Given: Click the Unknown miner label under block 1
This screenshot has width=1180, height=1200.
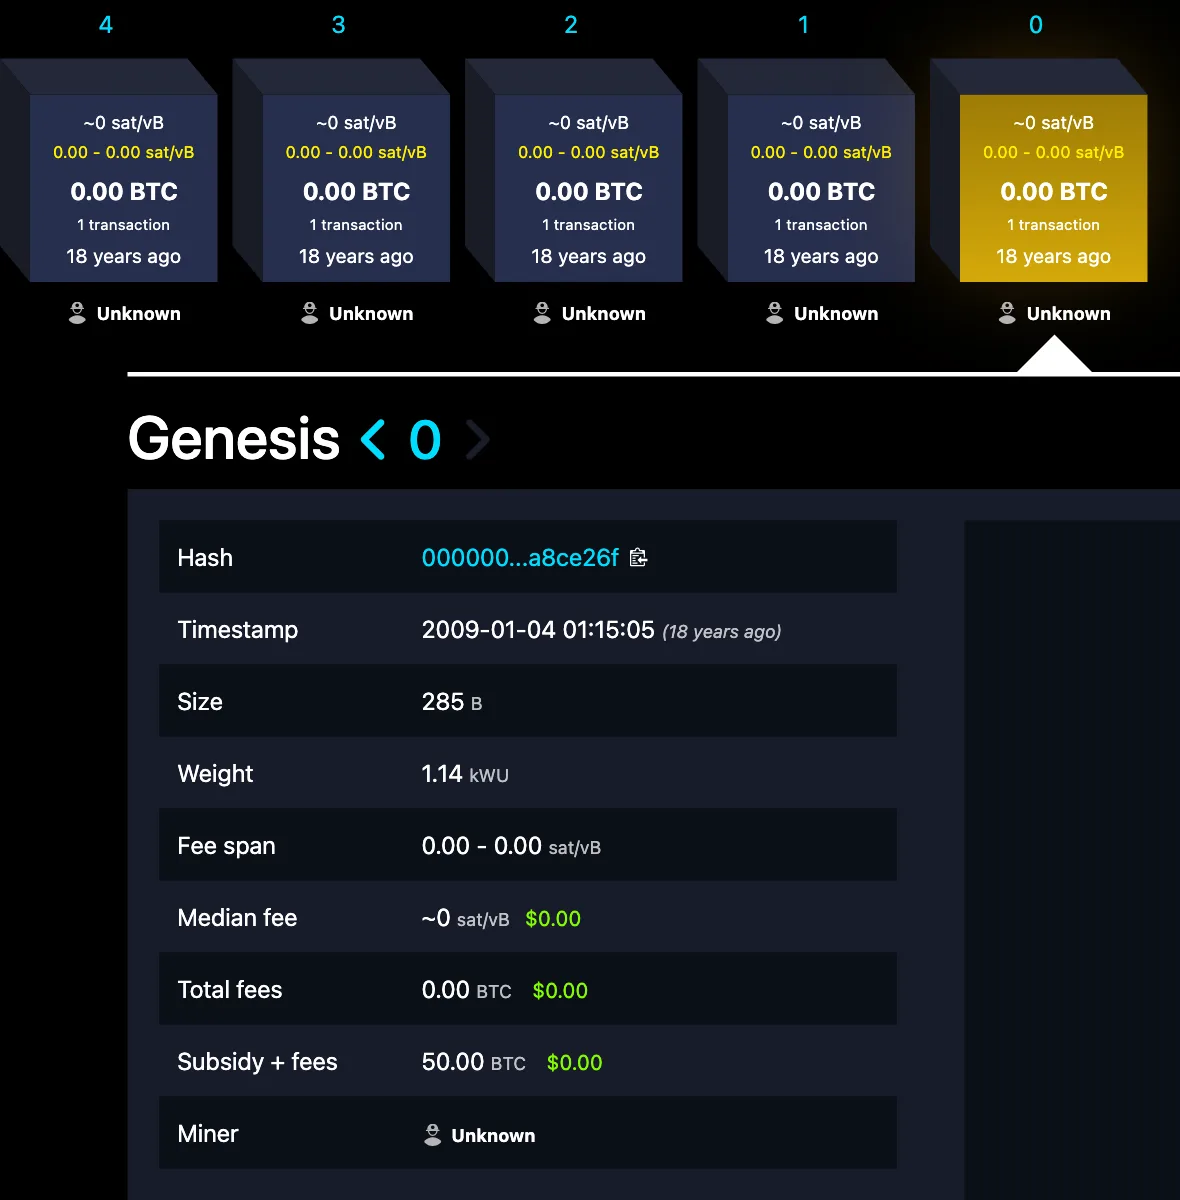Looking at the screenshot, I should [836, 314].
